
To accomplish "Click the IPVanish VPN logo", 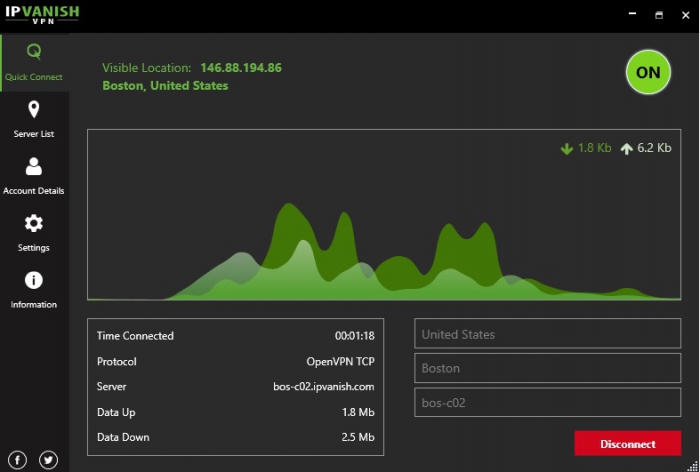I will (x=42, y=14).
